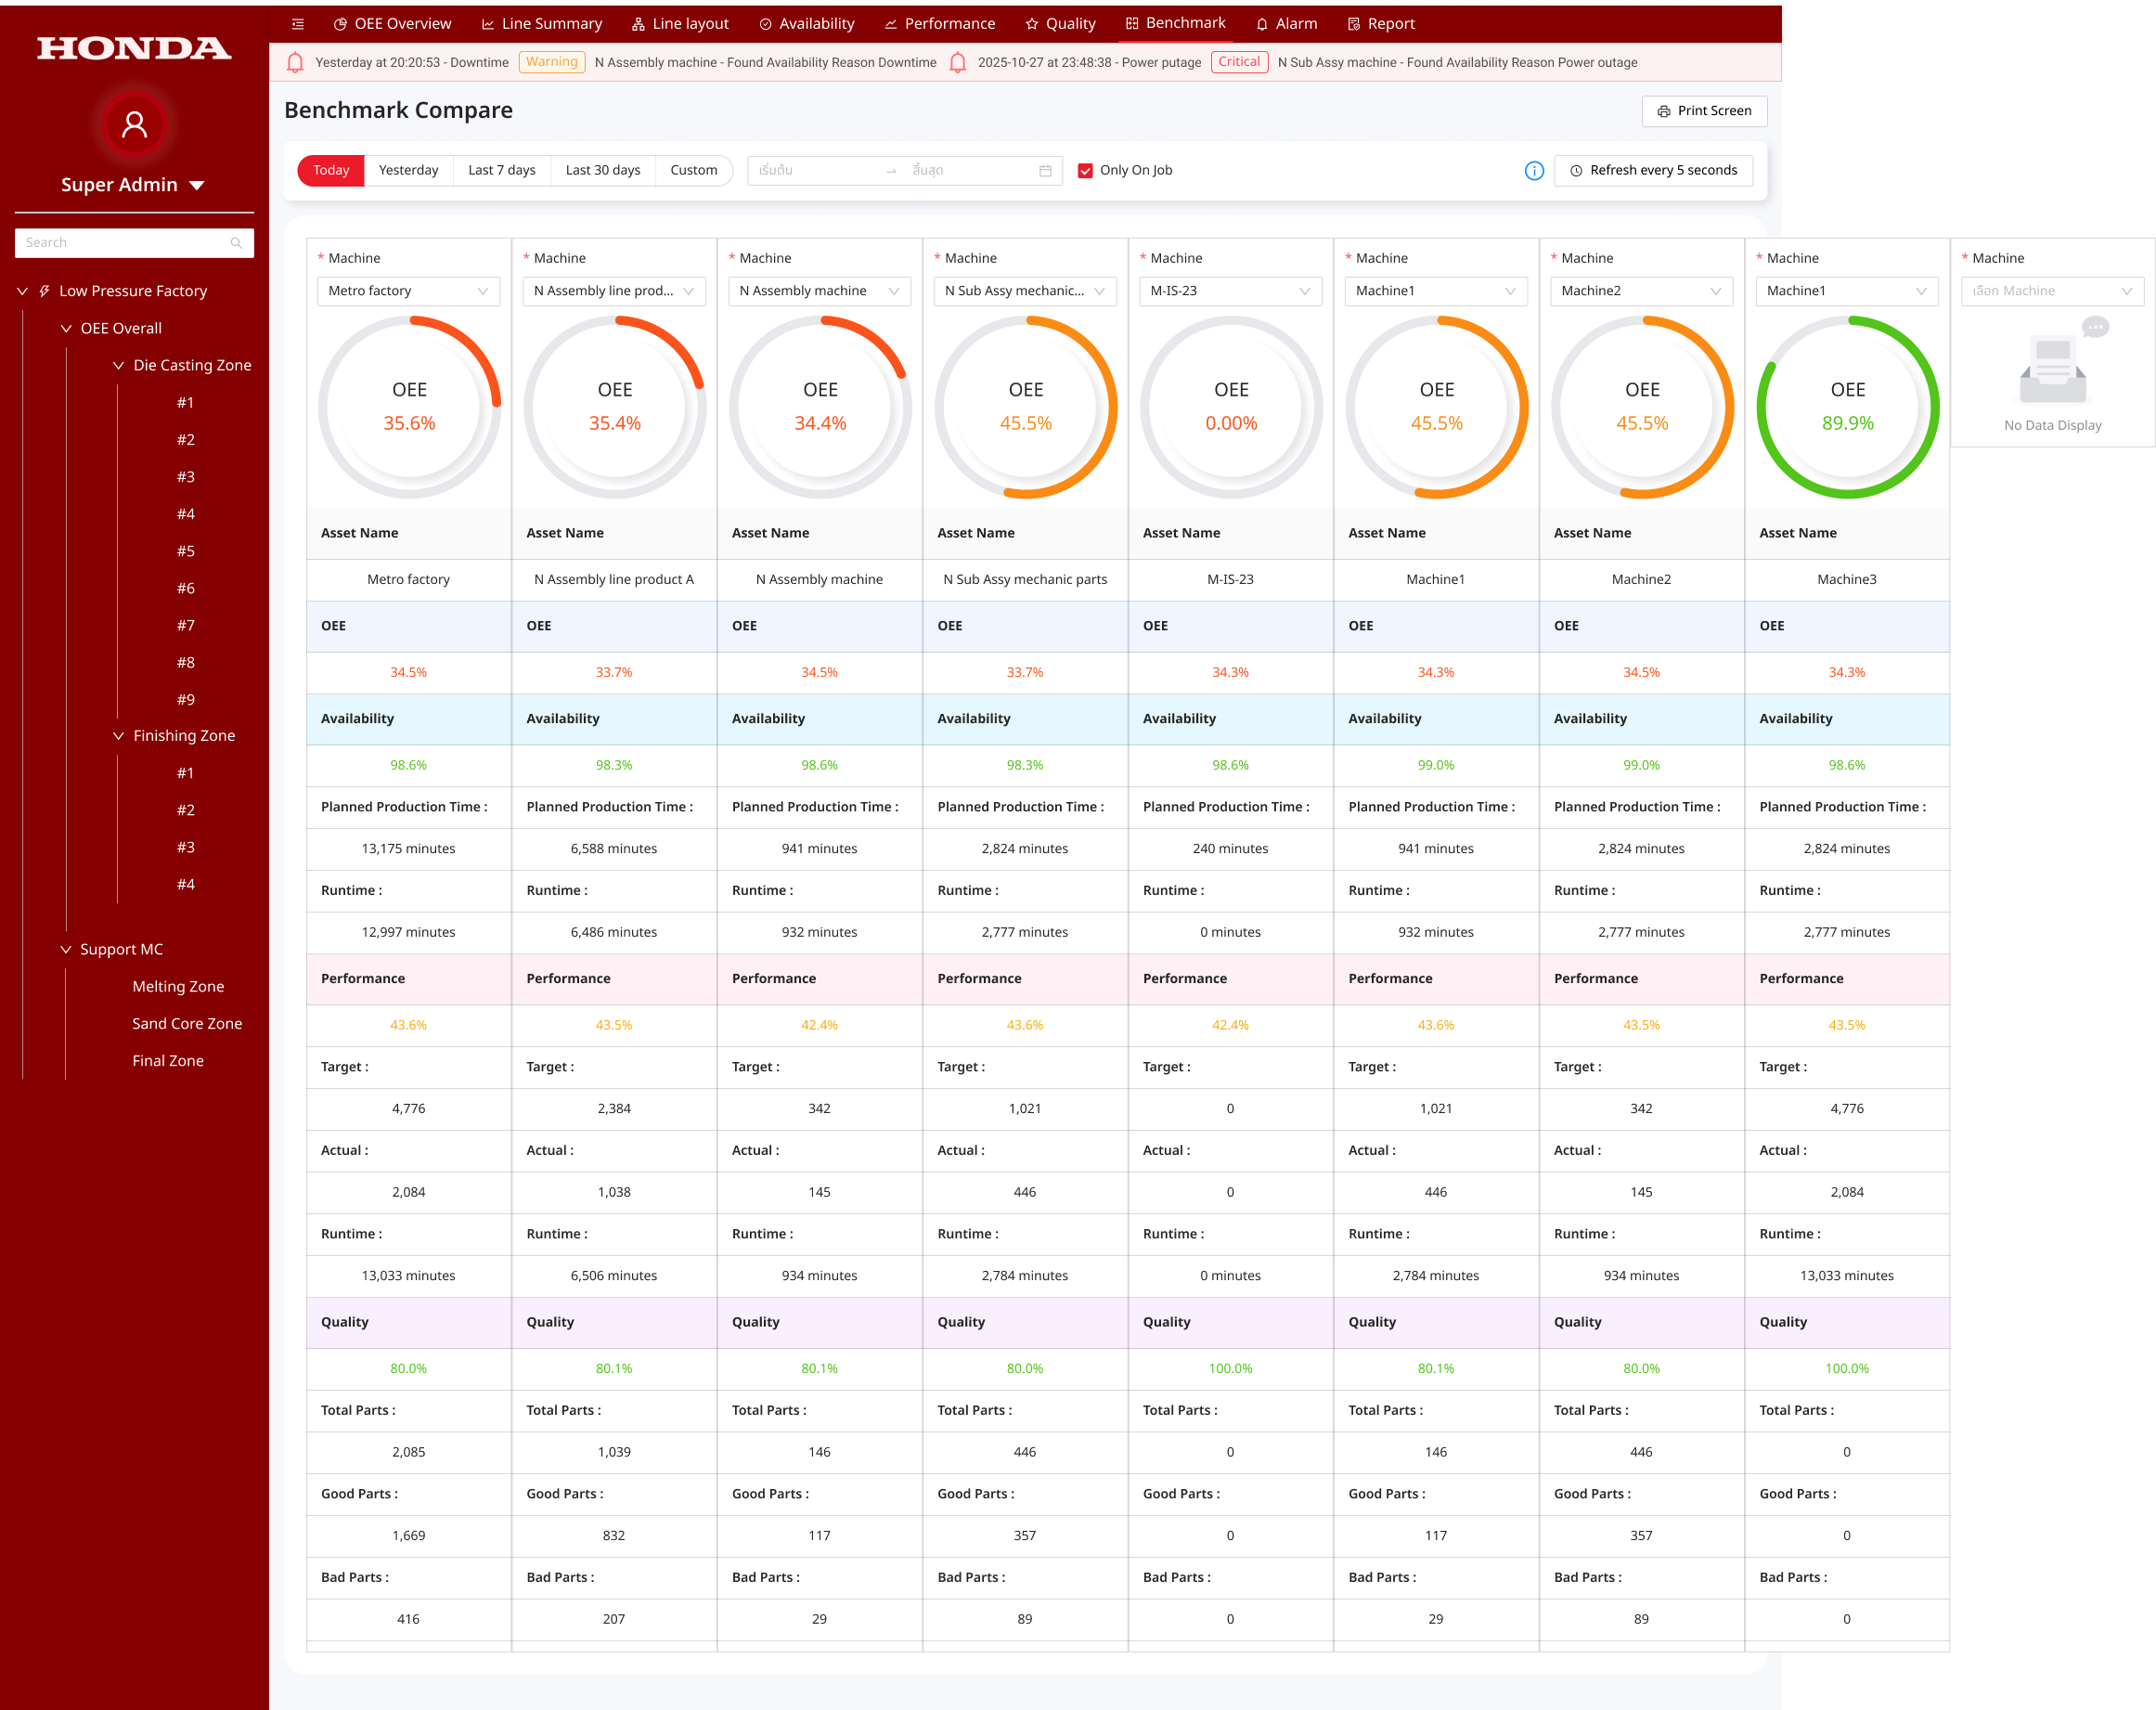Click the Machine3 green OEE gauge
The height and width of the screenshot is (1710, 2156).
pyautogui.click(x=1846, y=407)
